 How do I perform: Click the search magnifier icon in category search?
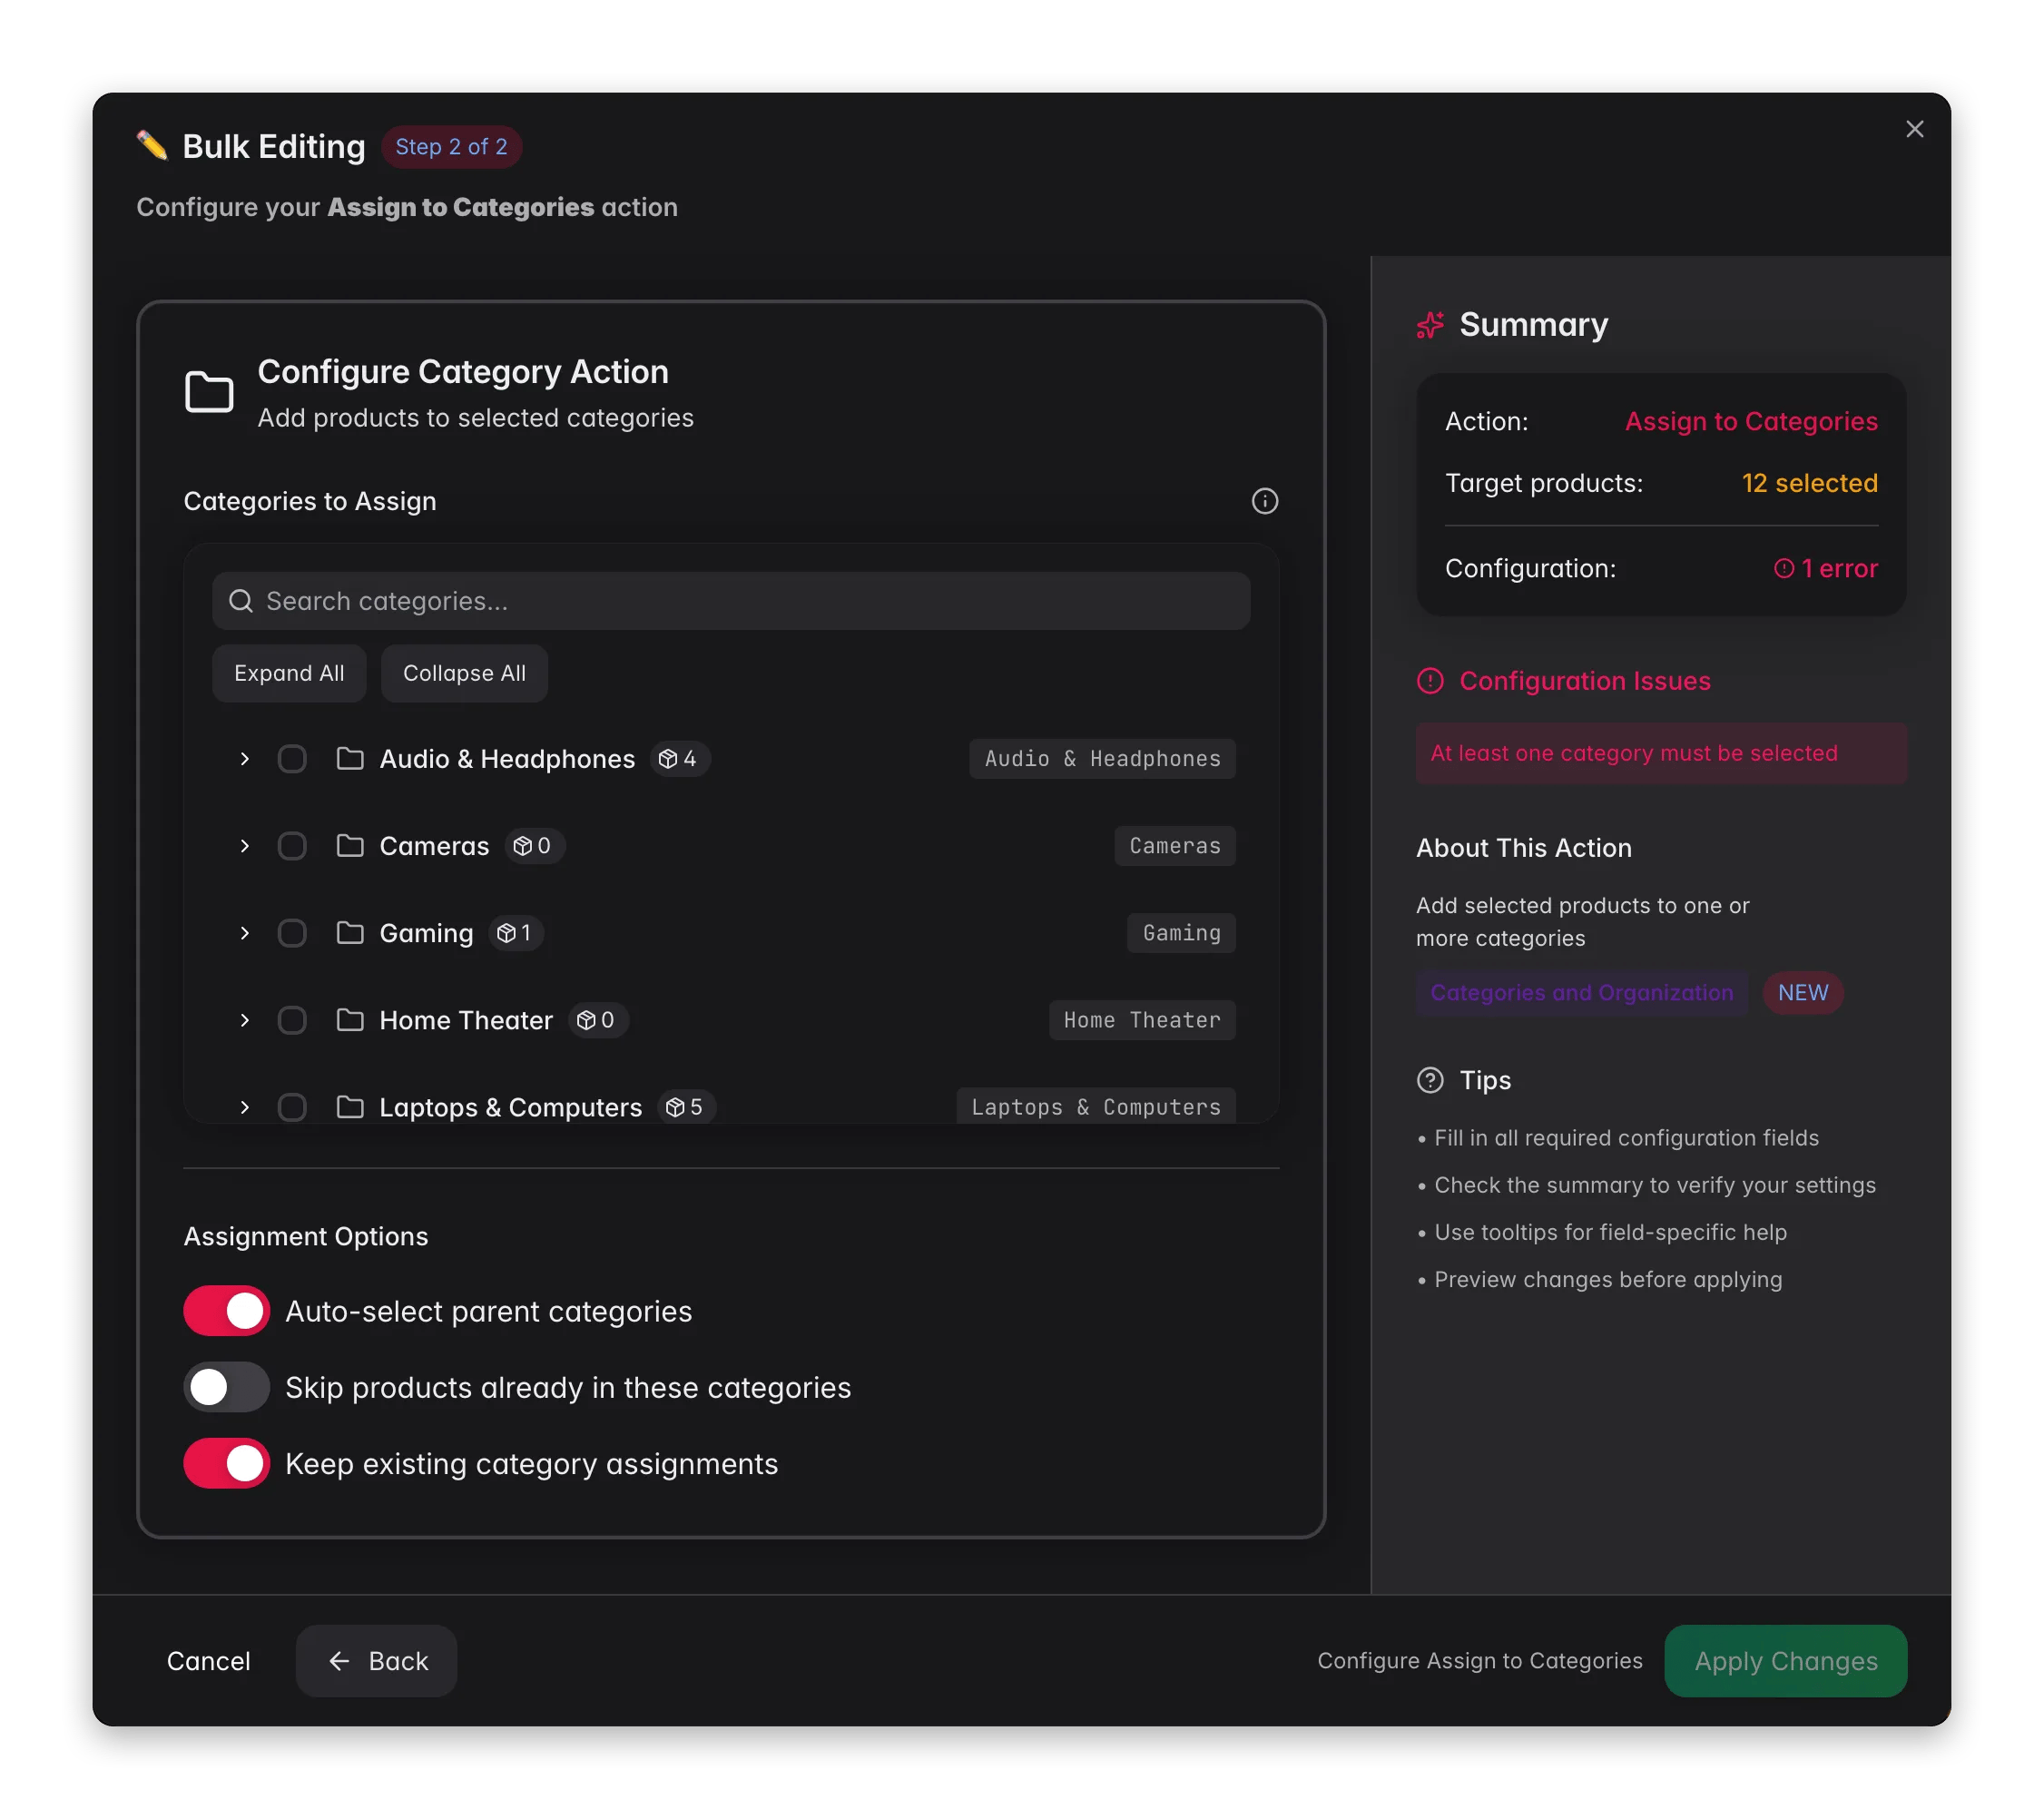click(241, 601)
